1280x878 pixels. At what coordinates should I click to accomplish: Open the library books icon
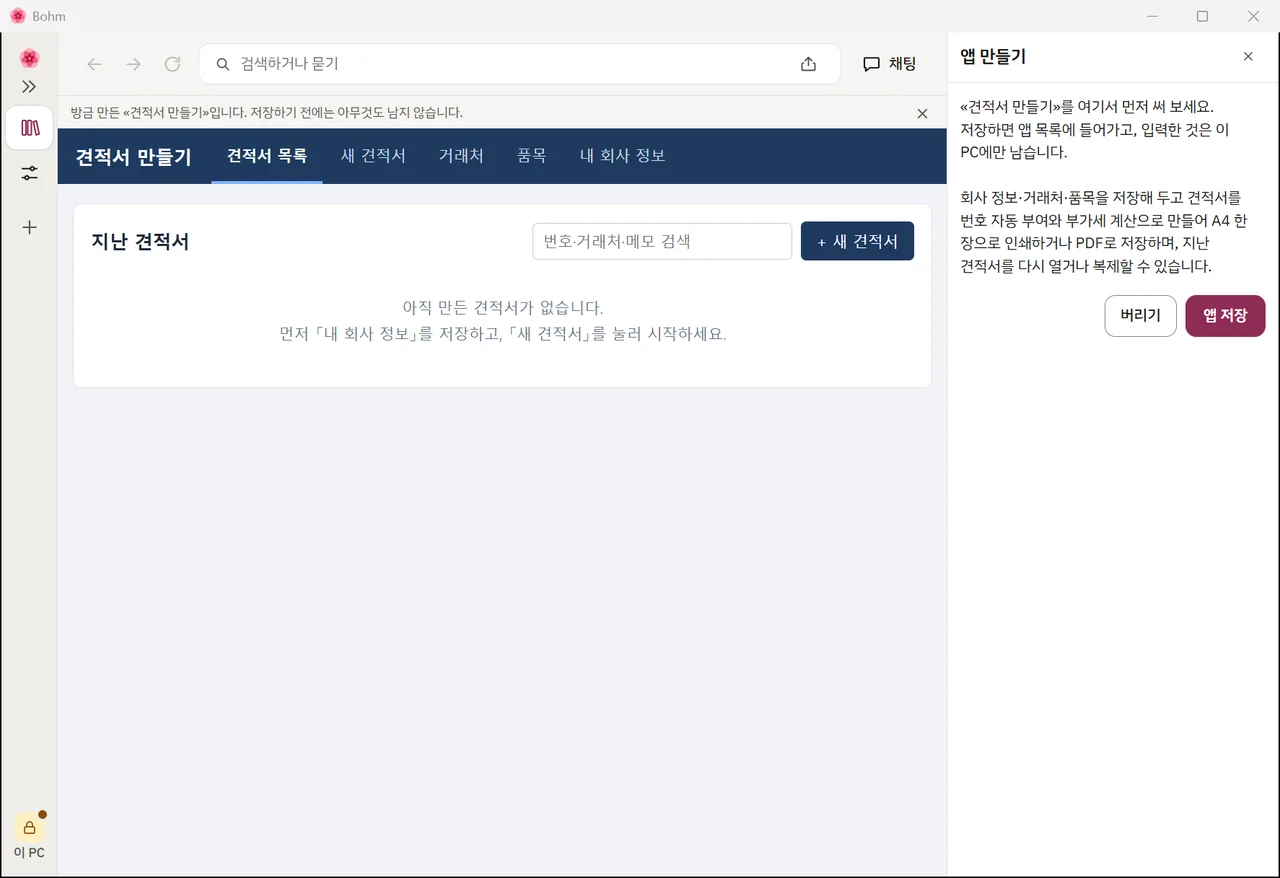pos(29,128)
